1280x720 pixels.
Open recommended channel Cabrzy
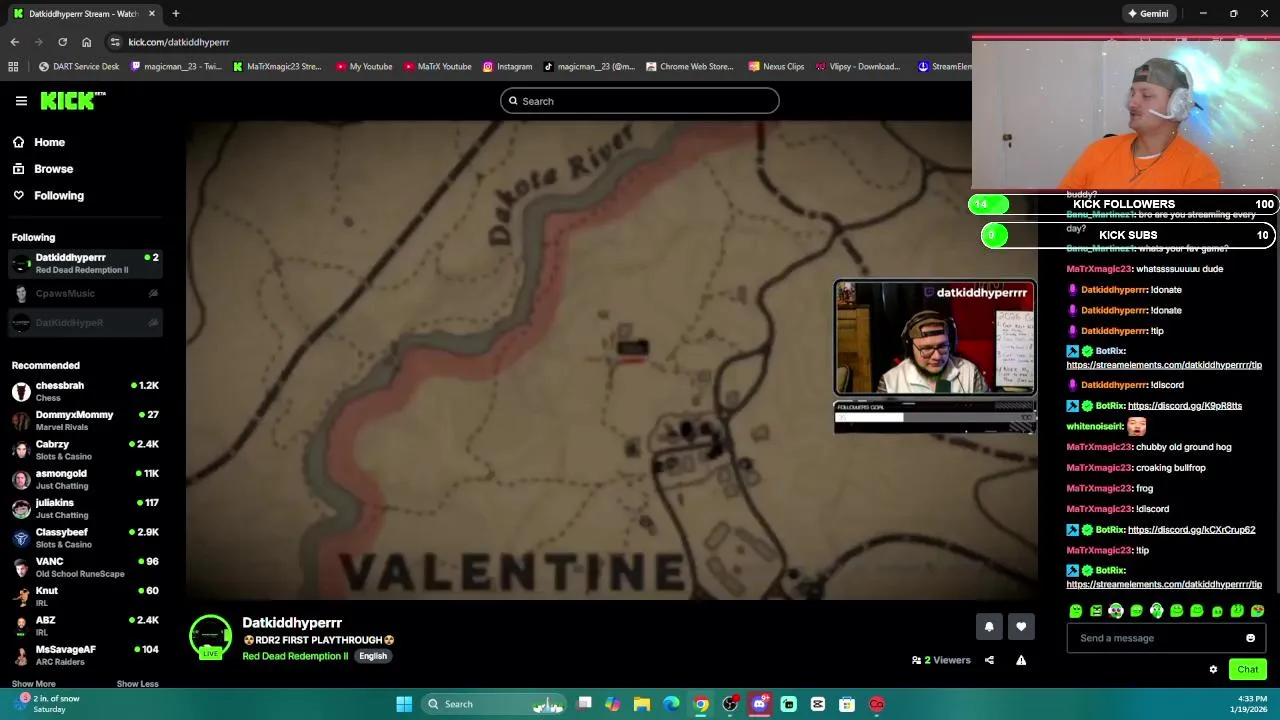pyautogui.click(x=85, y=450)
